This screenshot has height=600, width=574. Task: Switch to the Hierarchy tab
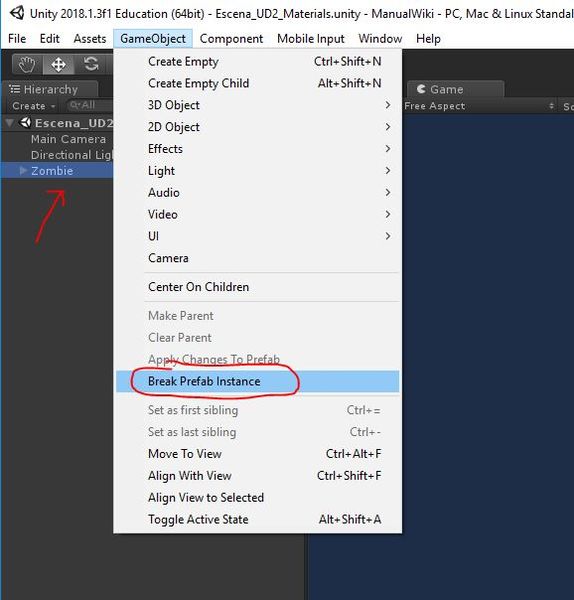[x=50, y=89]
